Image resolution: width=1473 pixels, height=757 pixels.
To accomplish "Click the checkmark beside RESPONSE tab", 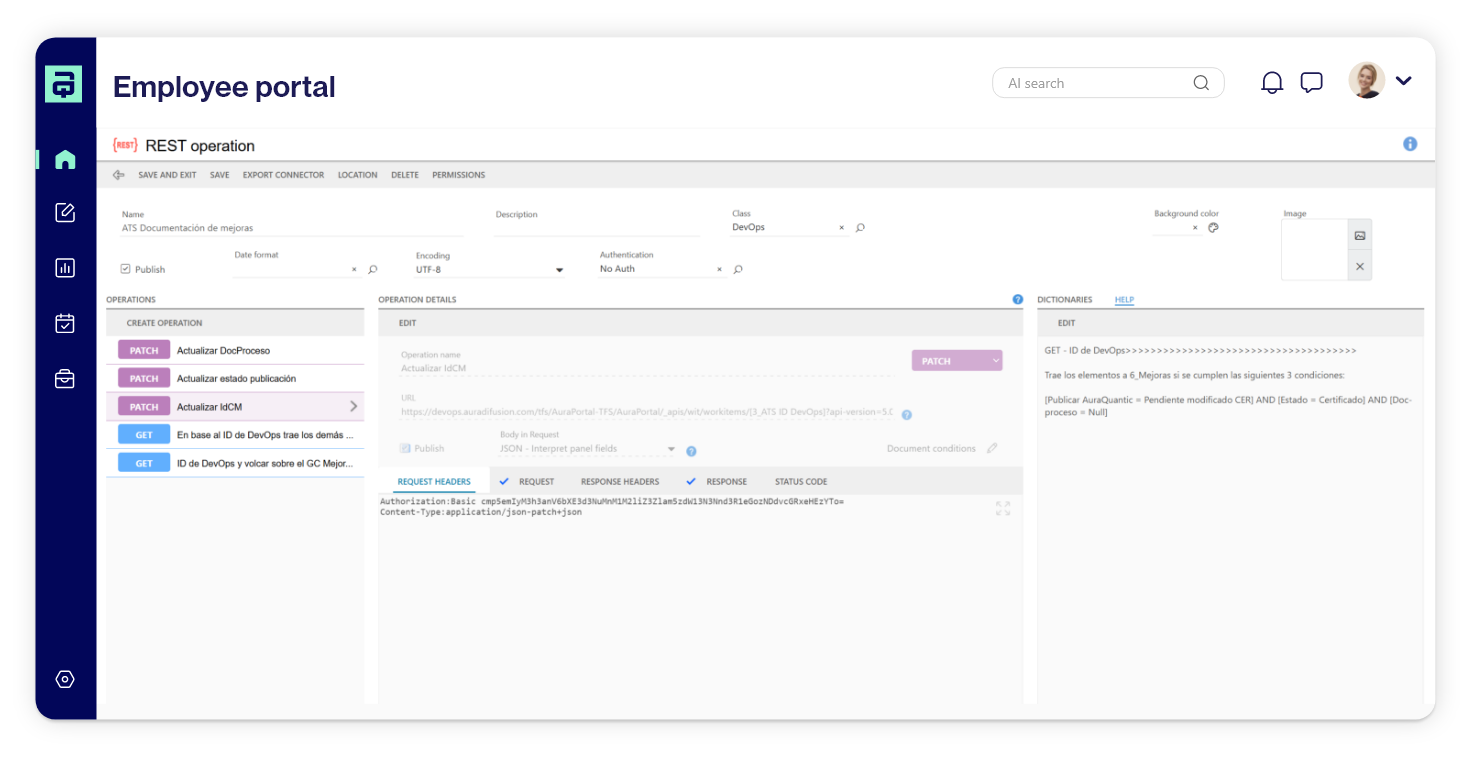I will pyautogui.click(x=690, y=481).
